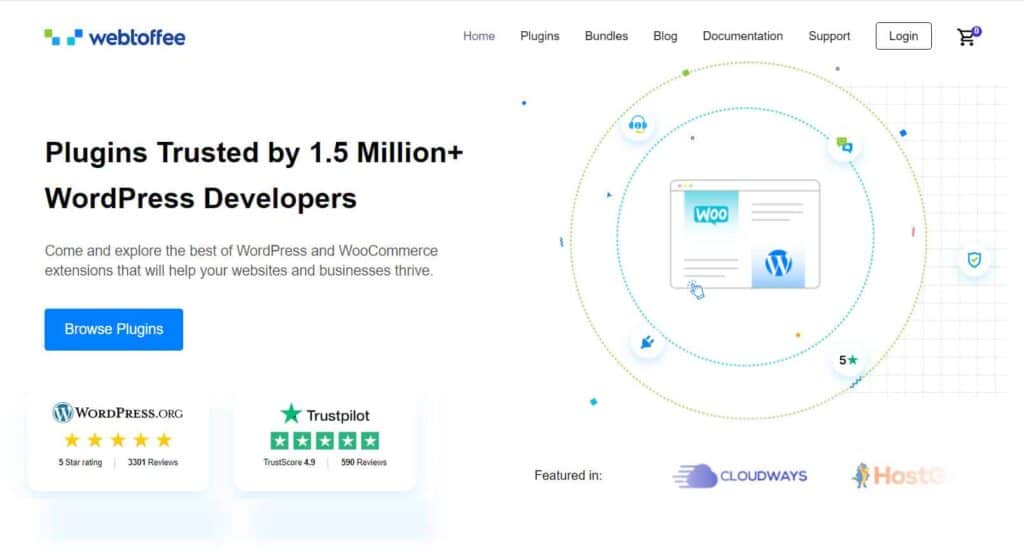Click the HostGator logo
1024x553 pixels.
pyautogui.click(x=898, y=475)
